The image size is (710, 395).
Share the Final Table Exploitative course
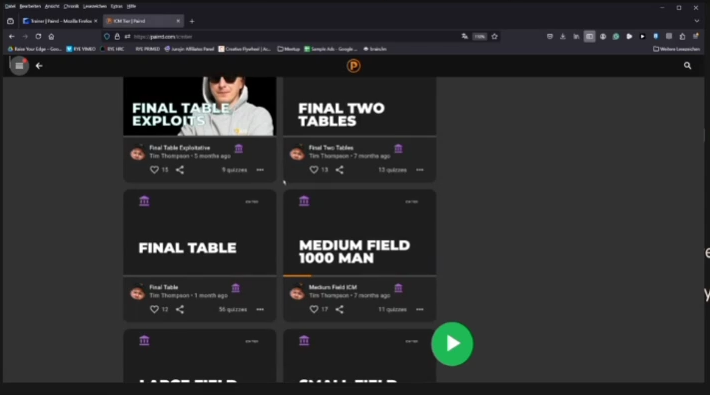(x=180, y=170)
